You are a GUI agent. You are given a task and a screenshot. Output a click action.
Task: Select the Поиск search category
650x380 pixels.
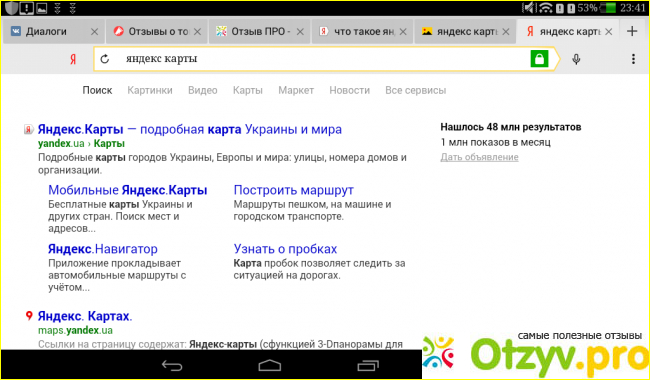click(97, 90)
